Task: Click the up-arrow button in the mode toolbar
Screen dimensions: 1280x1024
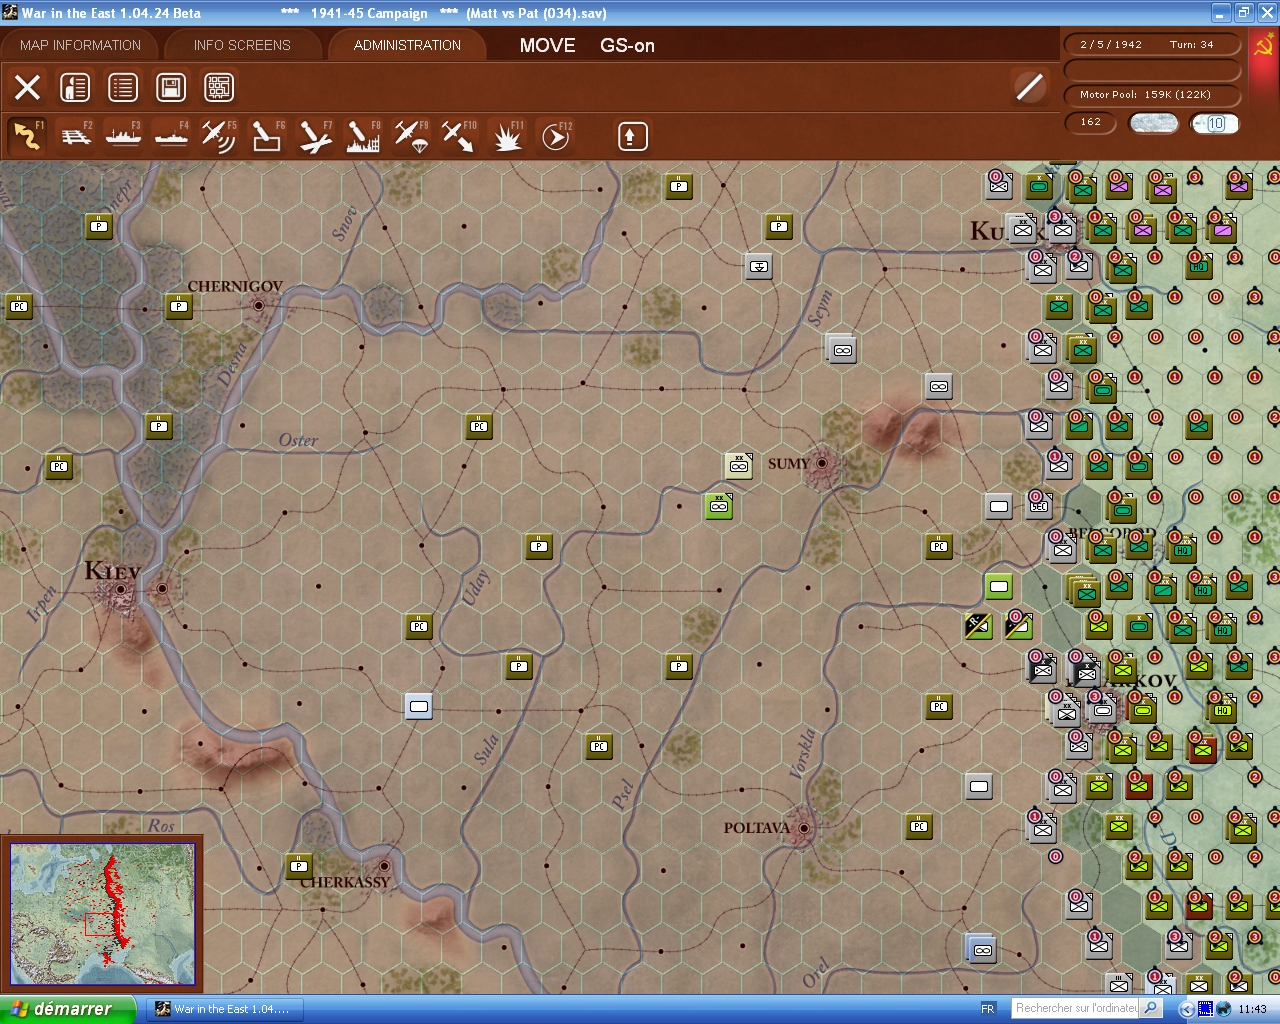Action: click(x=632, y=136)
